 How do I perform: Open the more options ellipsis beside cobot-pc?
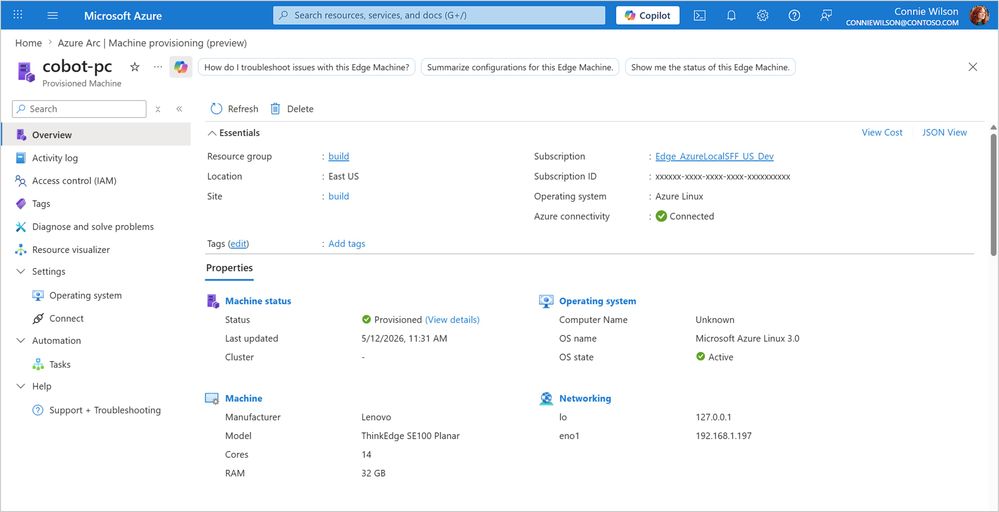pos(158,67)
